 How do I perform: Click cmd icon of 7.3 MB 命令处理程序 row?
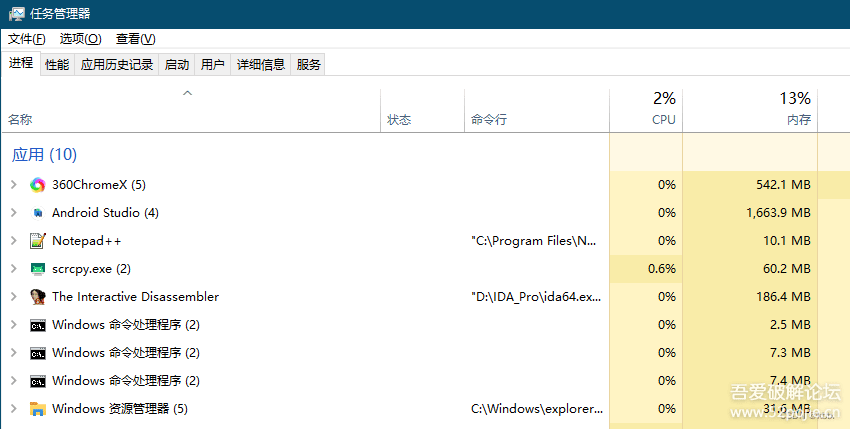coord(37,354)
